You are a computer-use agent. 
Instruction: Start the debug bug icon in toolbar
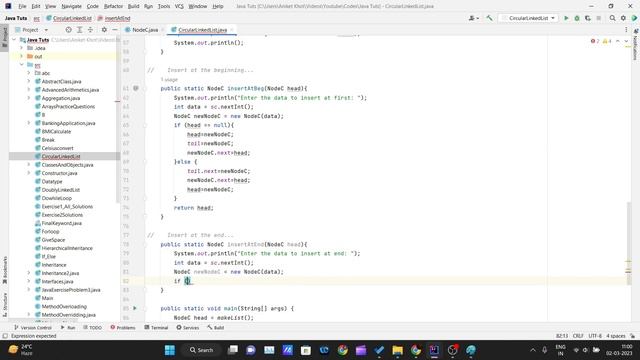tap(577, 18)
